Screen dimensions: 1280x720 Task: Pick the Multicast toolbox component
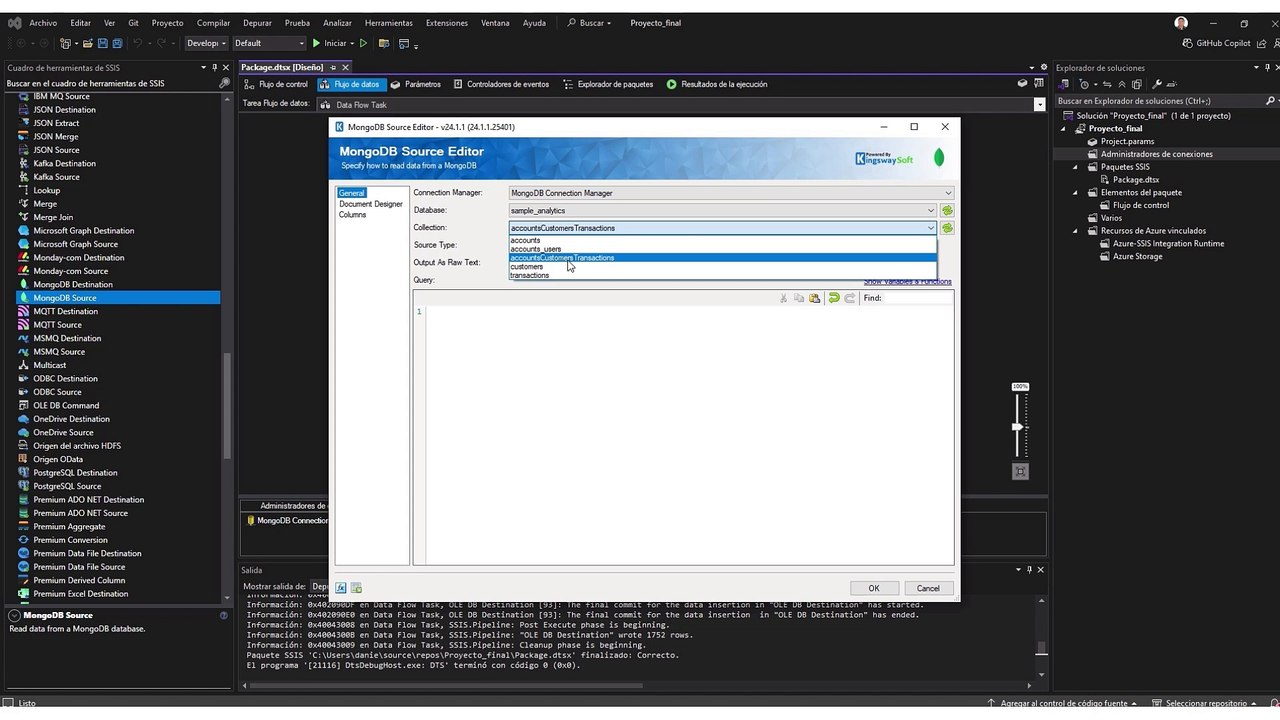pyautogui.click(x=50, y=365)
